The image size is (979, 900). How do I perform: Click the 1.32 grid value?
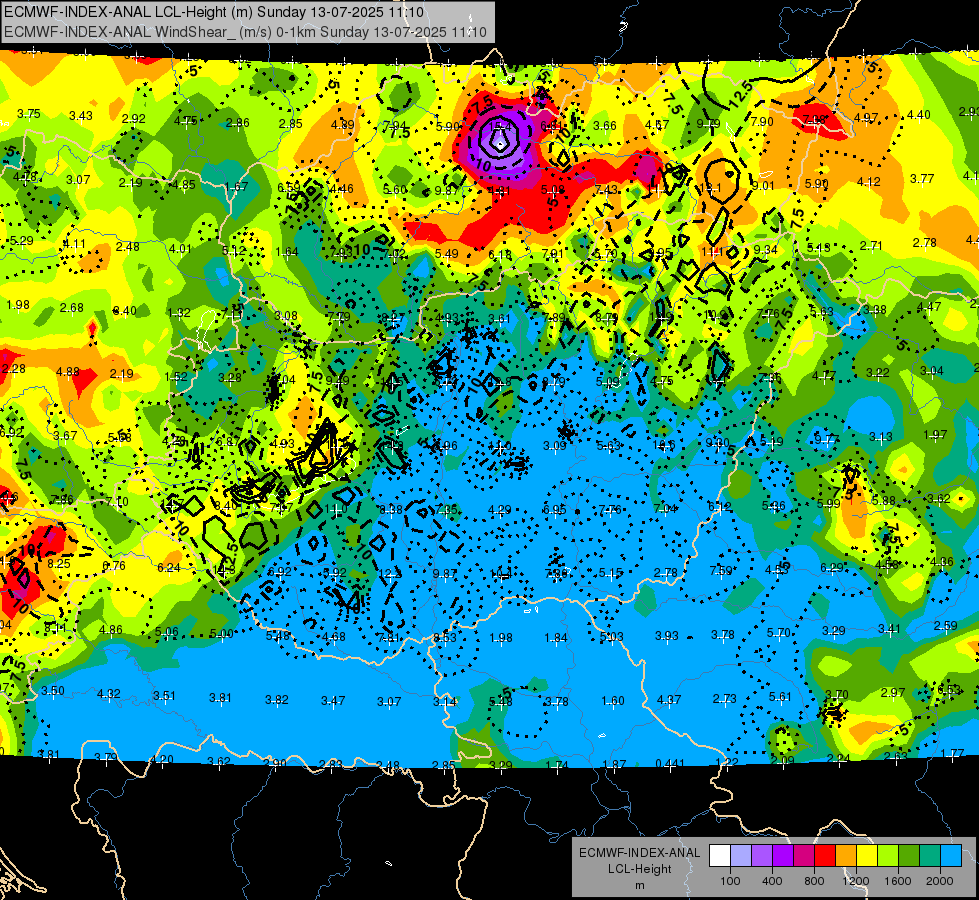pos(179,312)
